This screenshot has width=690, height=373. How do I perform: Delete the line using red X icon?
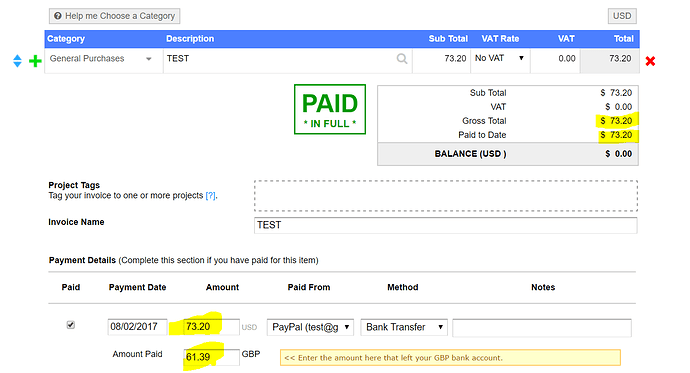point(650,61)
